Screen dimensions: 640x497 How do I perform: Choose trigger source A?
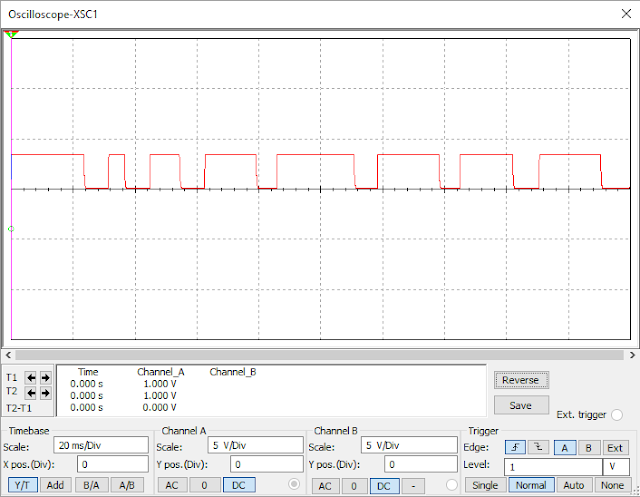click(x=565, y=448)
